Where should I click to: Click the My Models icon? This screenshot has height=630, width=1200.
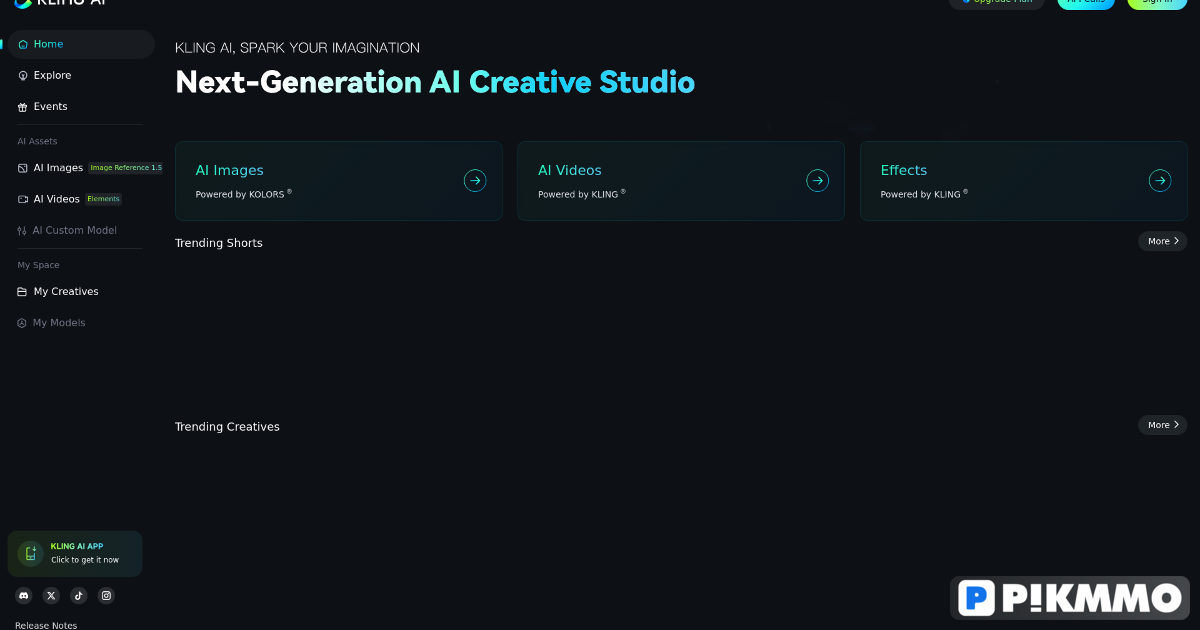pyautogui.click(x=22, y=323)
